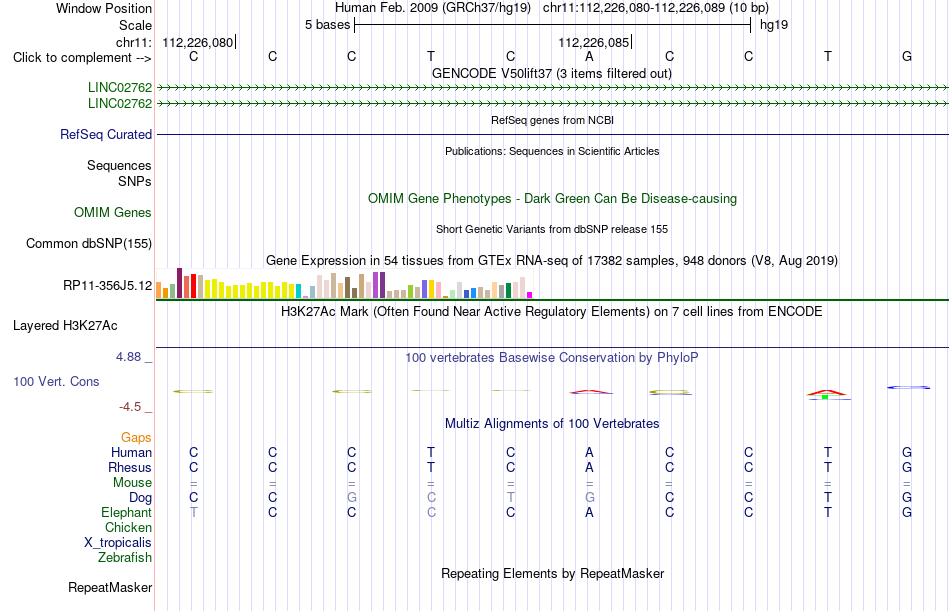Click base A in the Elephant alignment row

[589, 512]
